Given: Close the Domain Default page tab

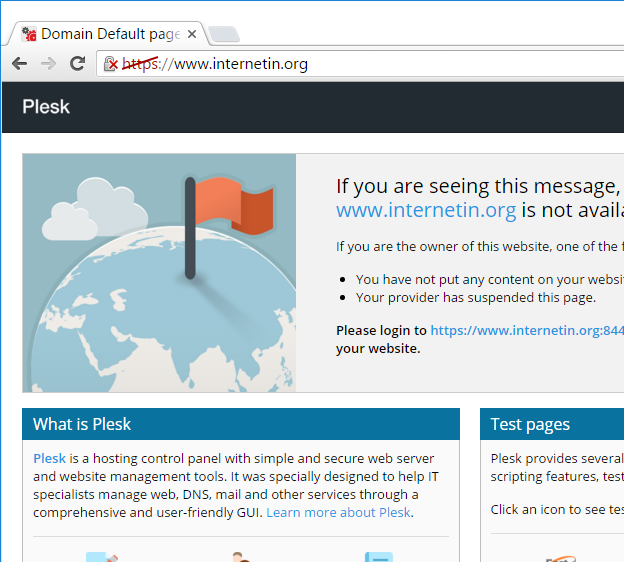Looking at the screenshot, I should click(192, 34).
